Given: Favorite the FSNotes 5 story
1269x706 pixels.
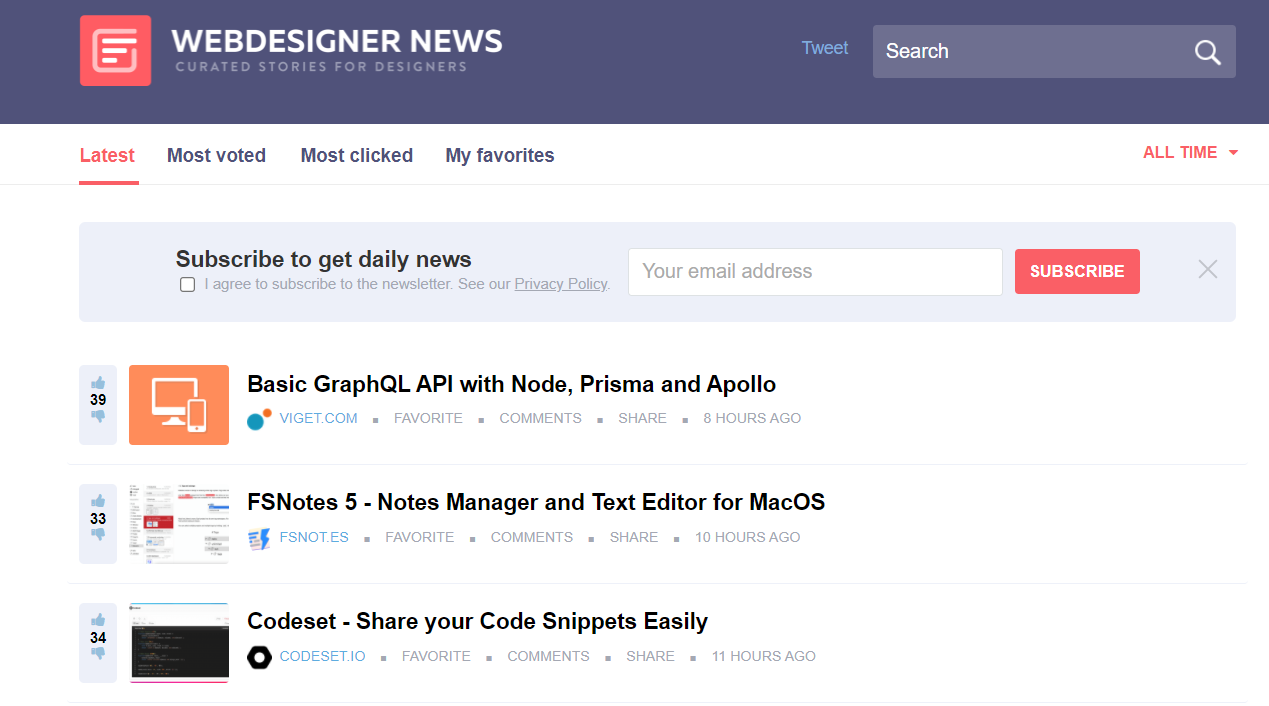Looking at the screenshot, I should pos(419,537).
